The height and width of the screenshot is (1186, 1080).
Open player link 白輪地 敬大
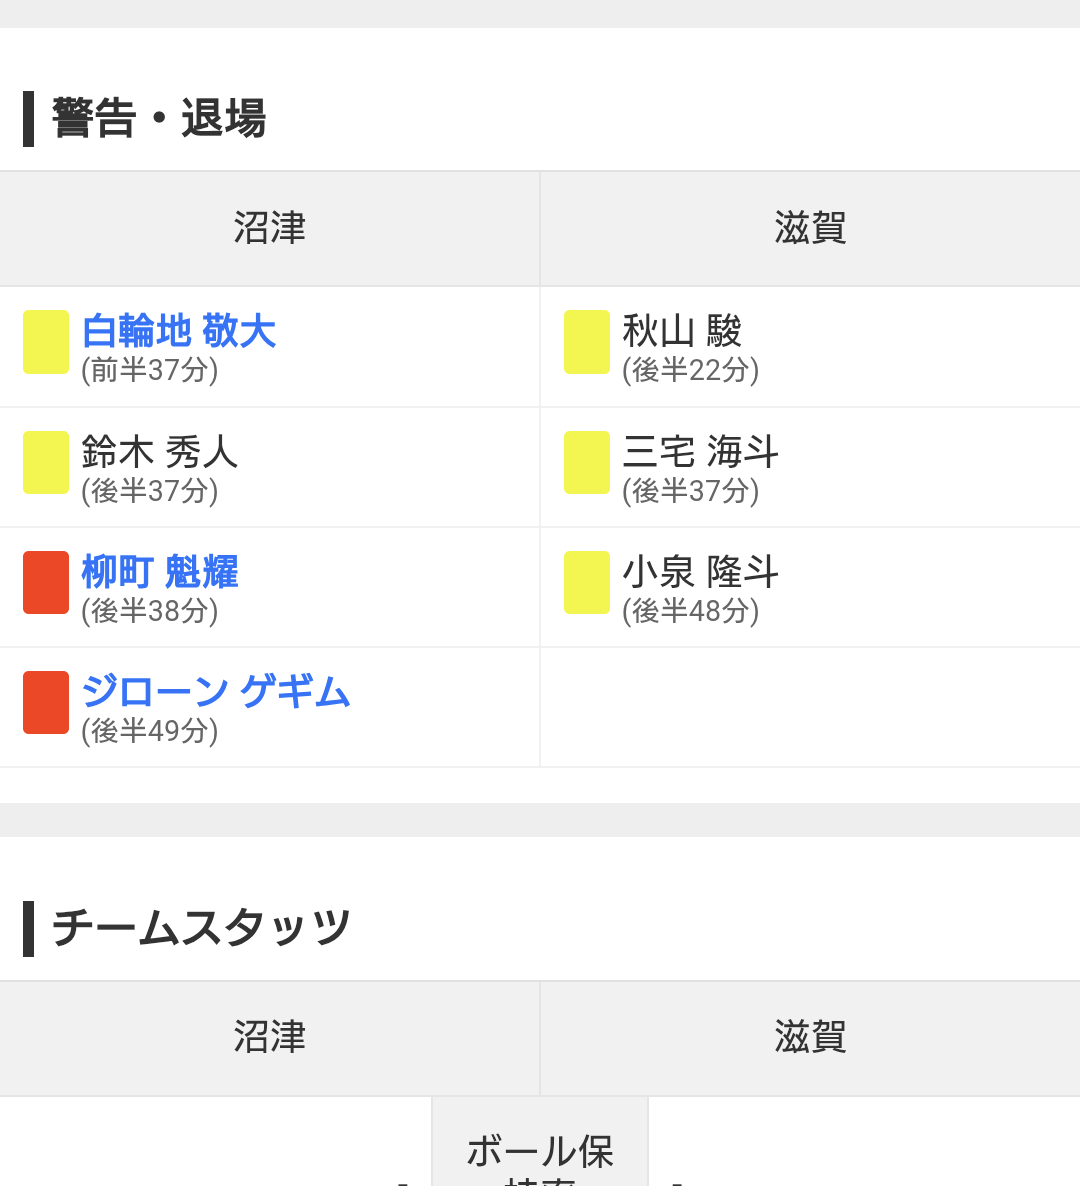(179, 331)
